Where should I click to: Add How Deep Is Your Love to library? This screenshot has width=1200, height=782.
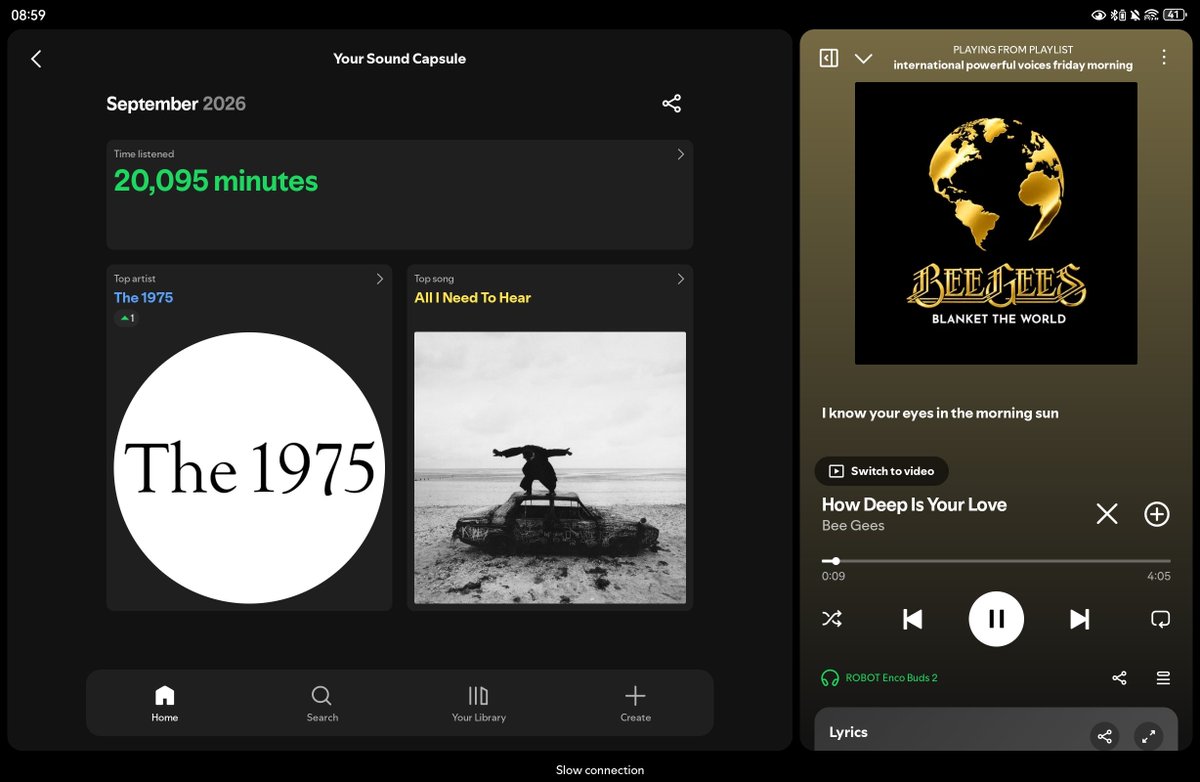pos(1157,514)
